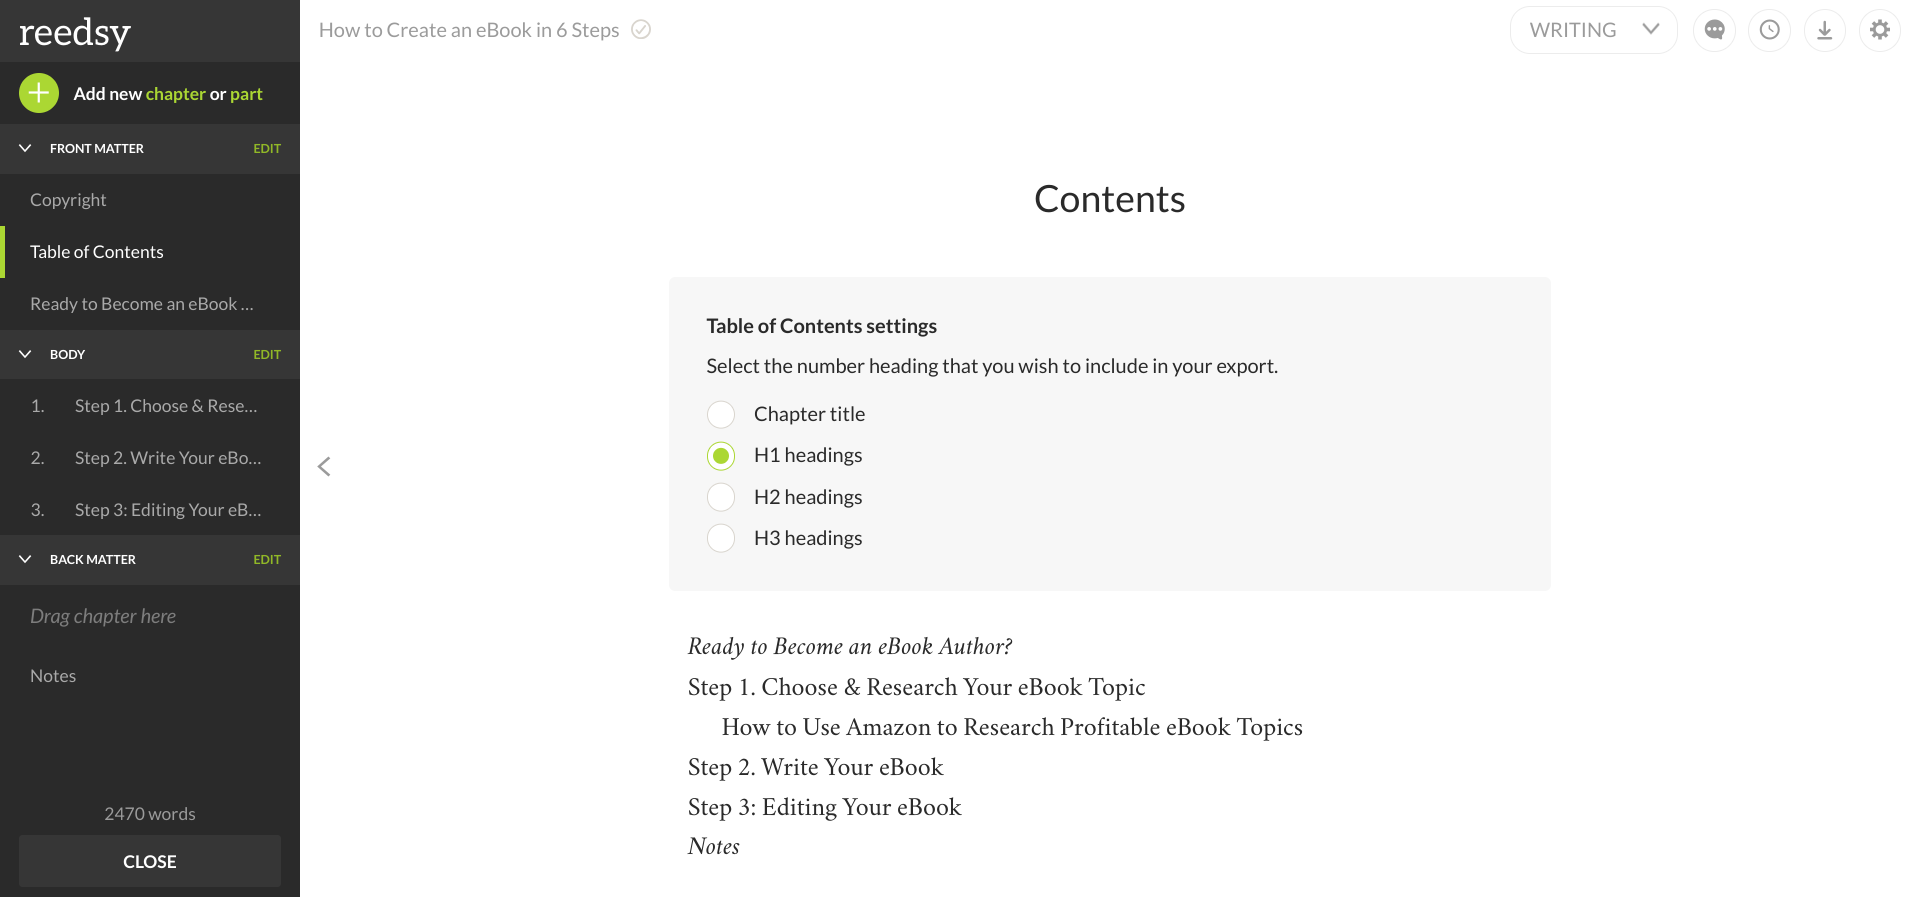Image resolution: width=1920 pixels, height=897 pixels.
Task: Select the Chapter title radio button
Action: 721,414
